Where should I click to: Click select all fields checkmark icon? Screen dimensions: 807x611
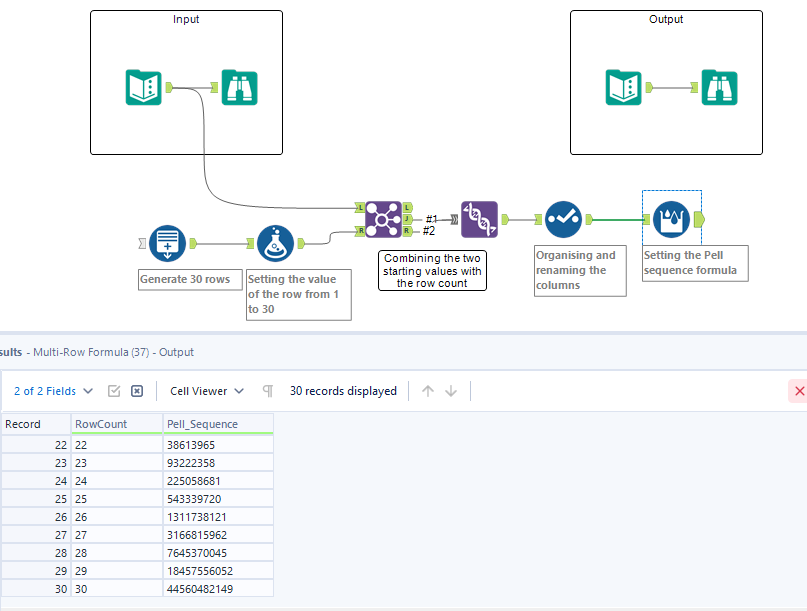(x=114, y=391)
